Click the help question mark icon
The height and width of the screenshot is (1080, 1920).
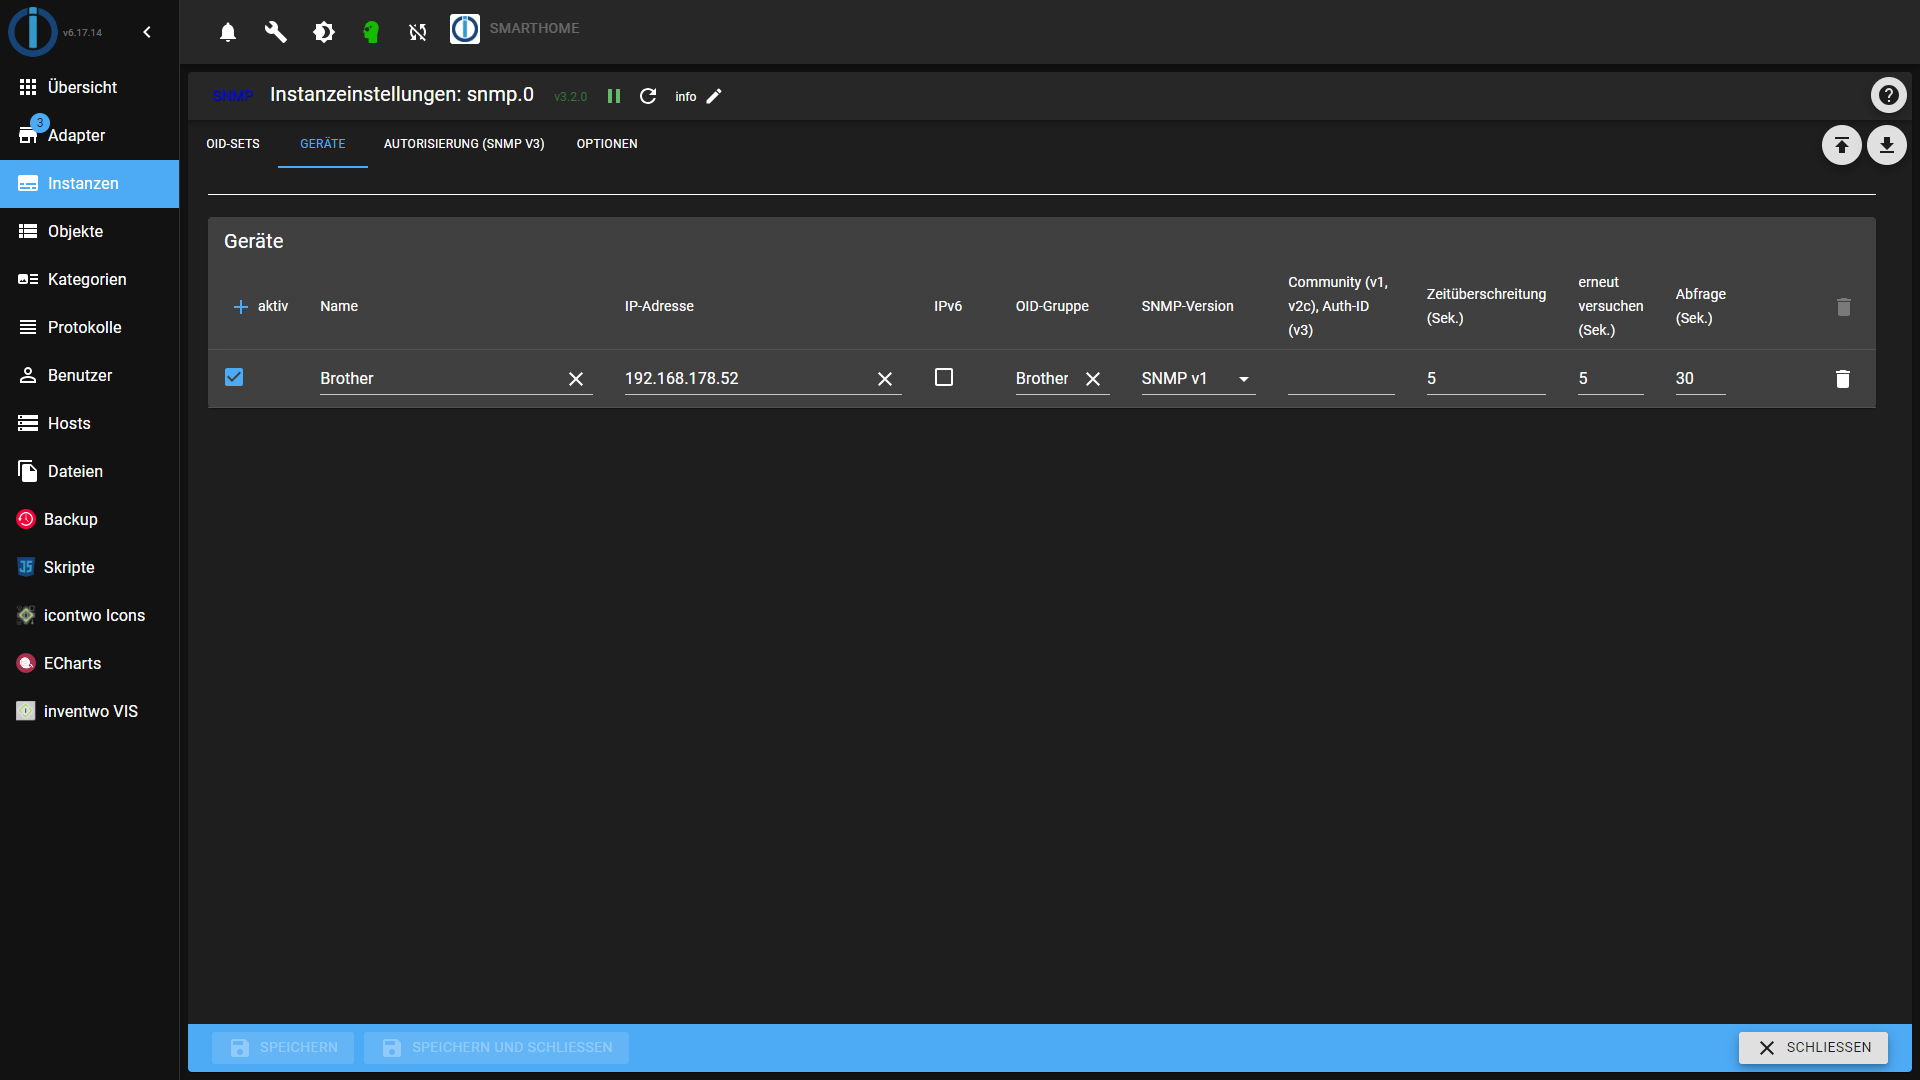[1888, 95]
